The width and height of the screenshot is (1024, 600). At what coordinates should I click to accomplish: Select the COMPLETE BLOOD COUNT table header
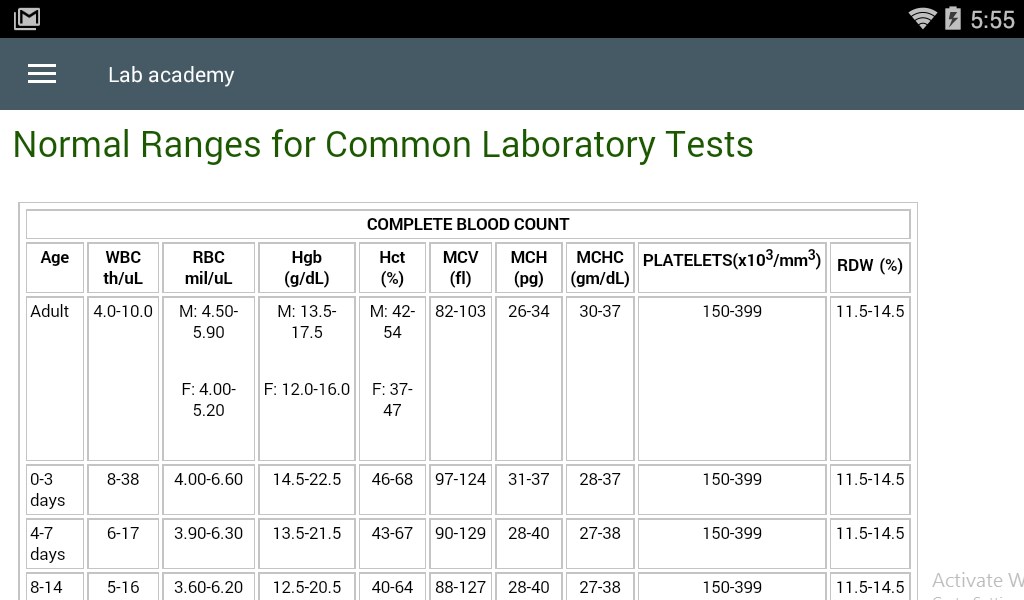click(468, 224)
